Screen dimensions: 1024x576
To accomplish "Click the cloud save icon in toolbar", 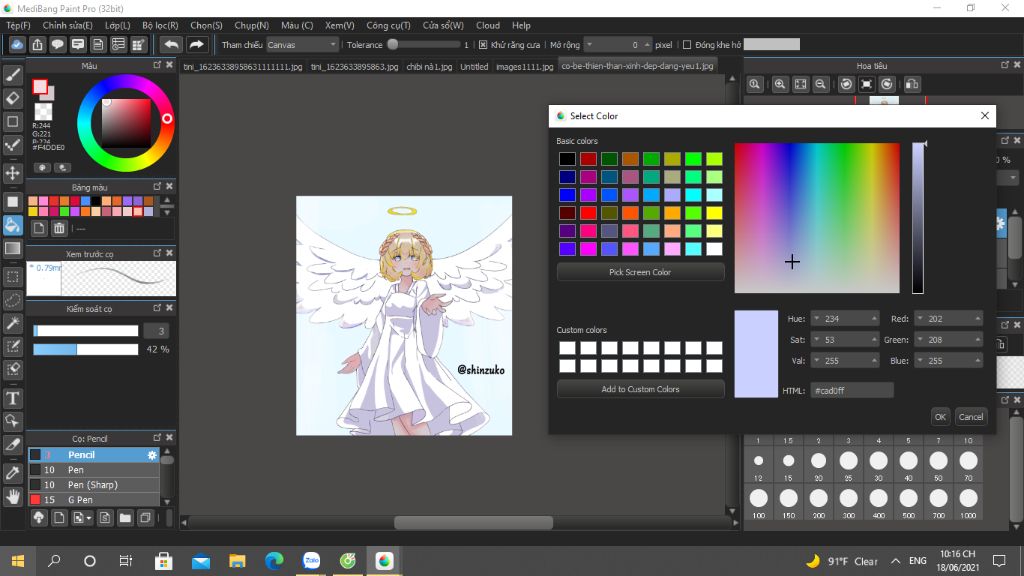I will tap(17, 44).
